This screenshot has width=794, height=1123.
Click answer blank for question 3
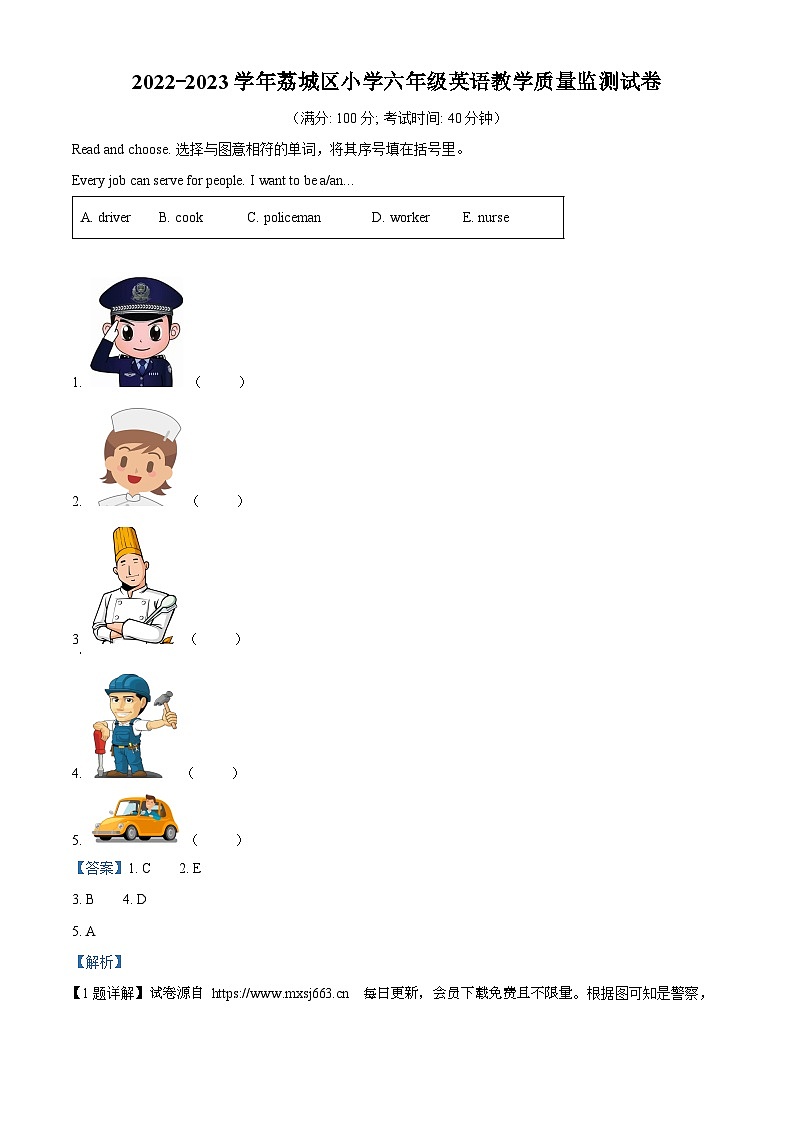coord(216,638)
